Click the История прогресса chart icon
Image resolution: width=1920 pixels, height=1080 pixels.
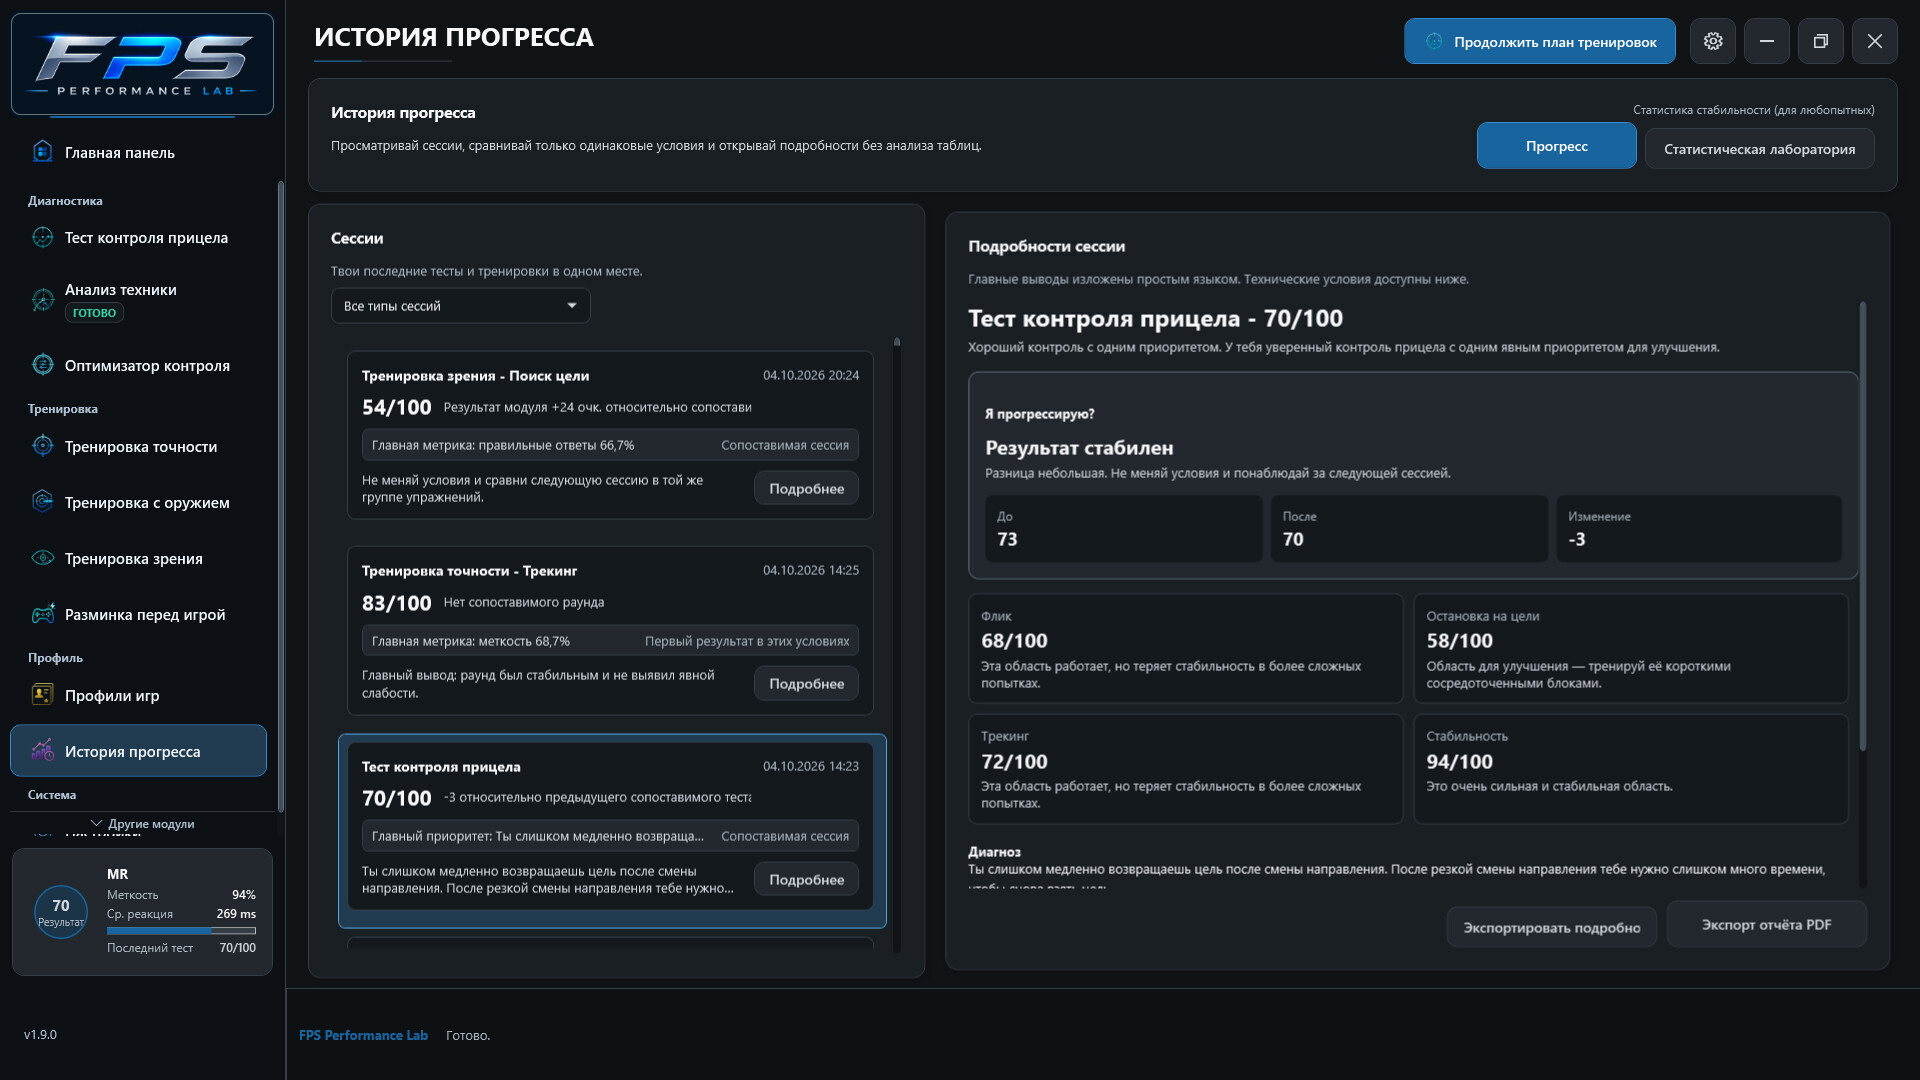pos(42,750)
